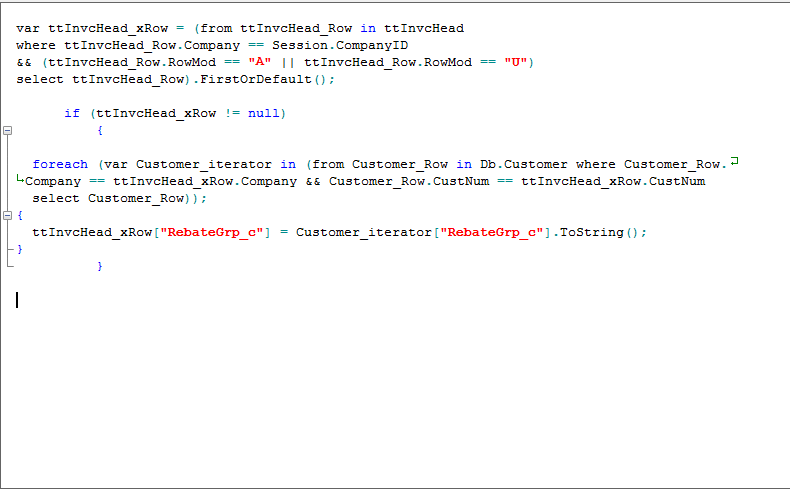
Task: Click the closing brace of the if block
Action: click(100, 266)
